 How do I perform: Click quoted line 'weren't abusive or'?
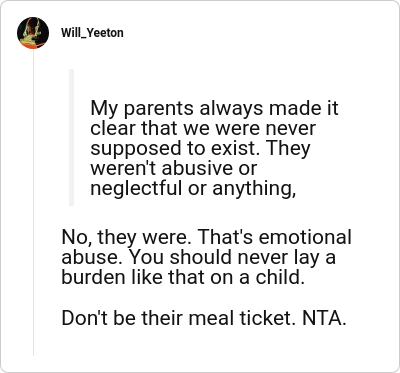click(174, 169)
